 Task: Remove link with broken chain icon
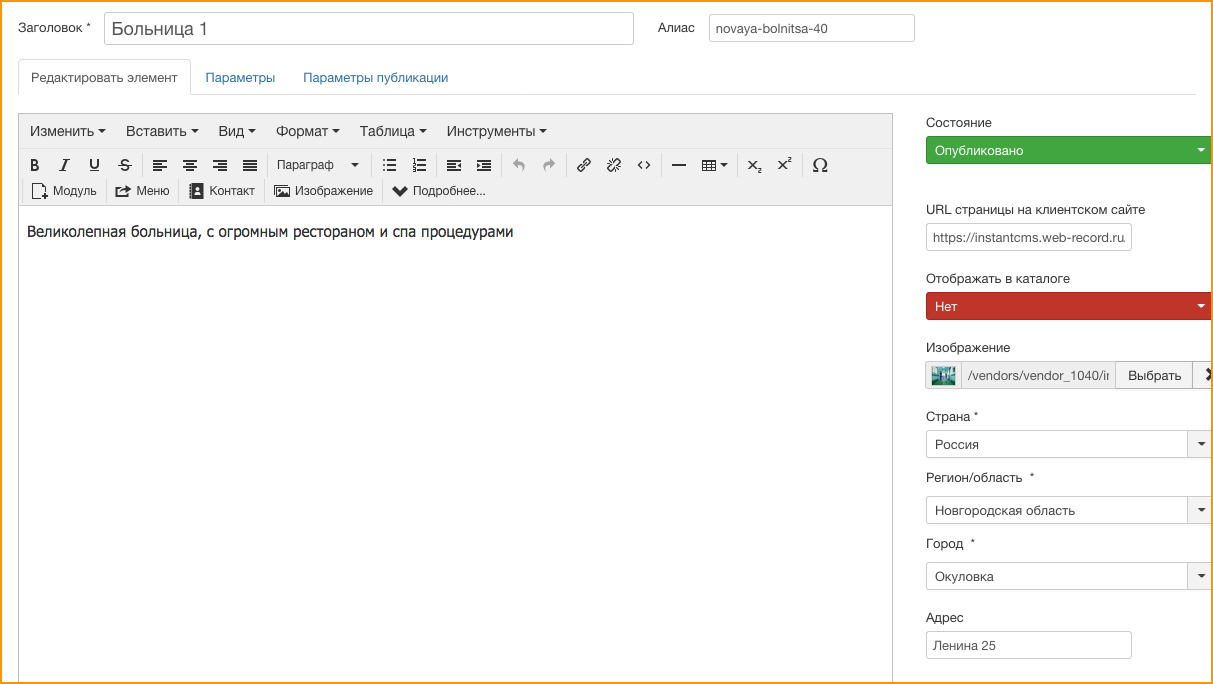click(x=614, y=165)
